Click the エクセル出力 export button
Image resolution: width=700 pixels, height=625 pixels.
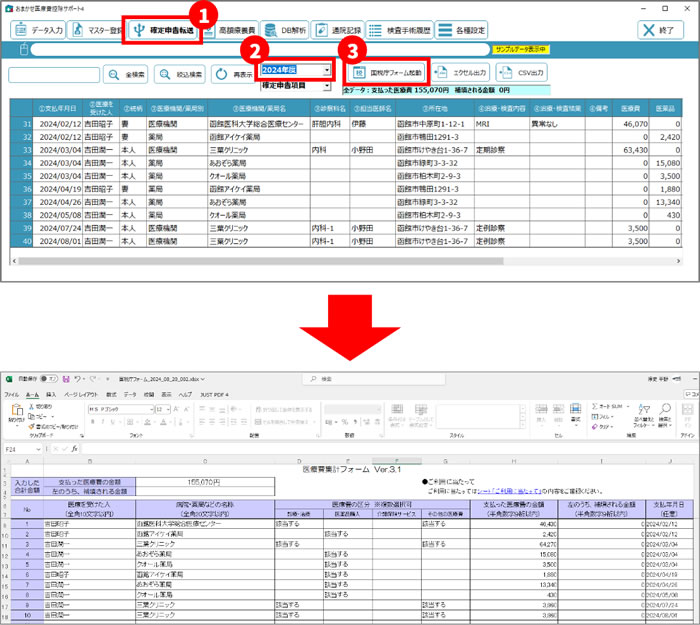coord(460,73)
